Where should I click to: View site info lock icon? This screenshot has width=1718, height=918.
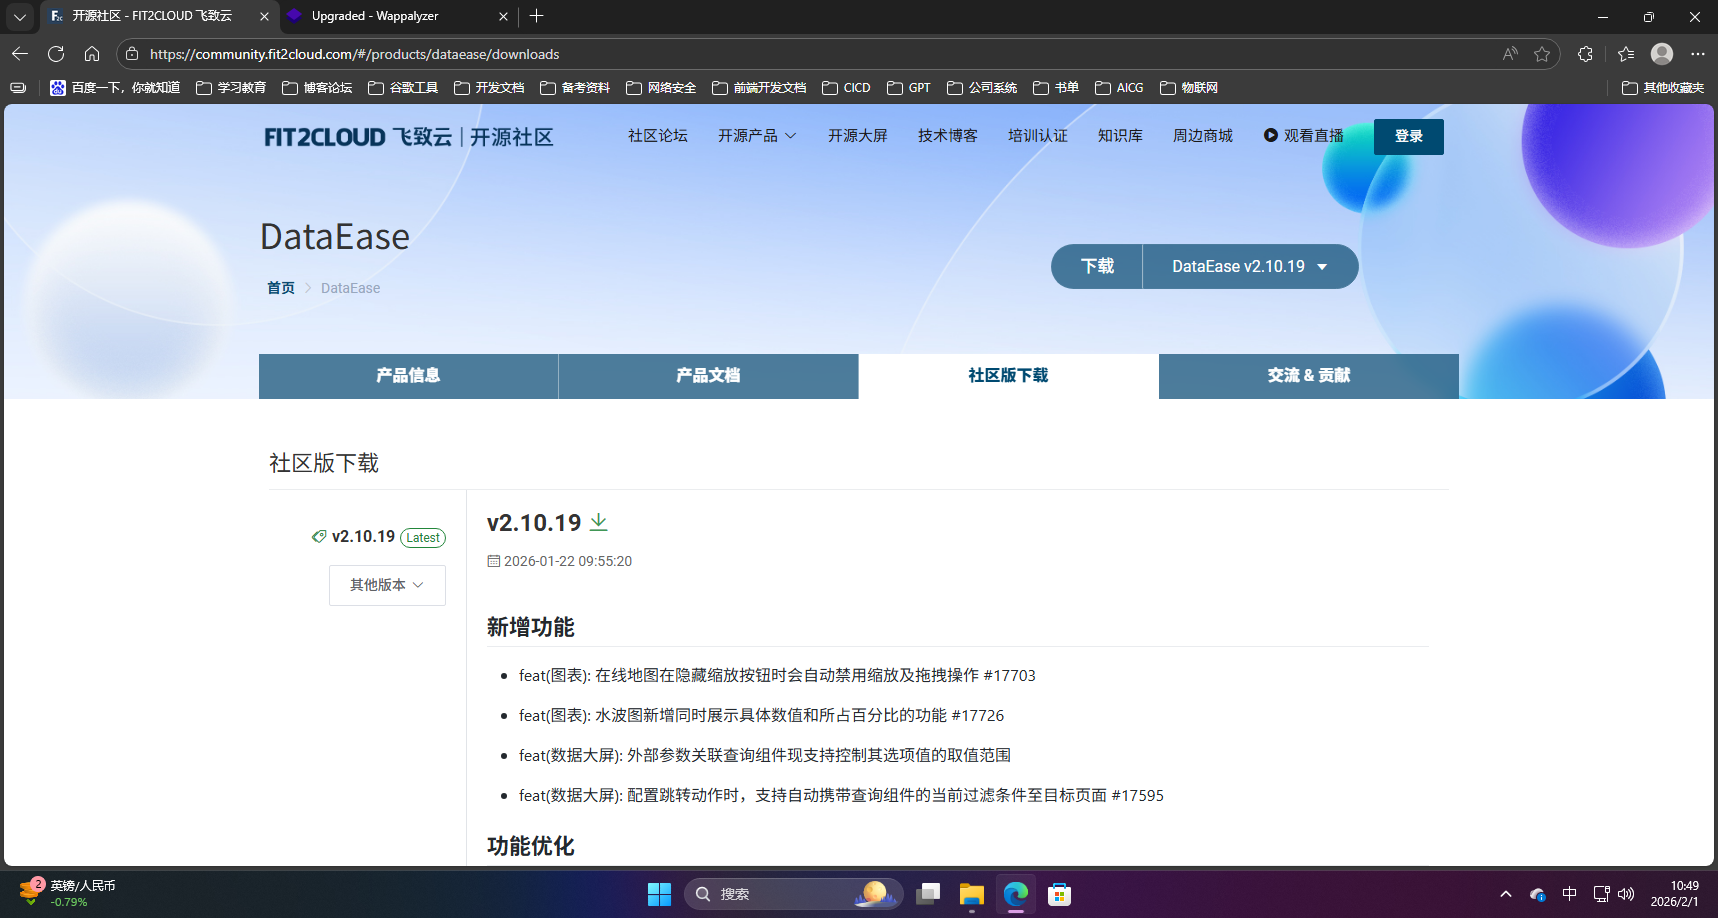[x=132, y=54]
